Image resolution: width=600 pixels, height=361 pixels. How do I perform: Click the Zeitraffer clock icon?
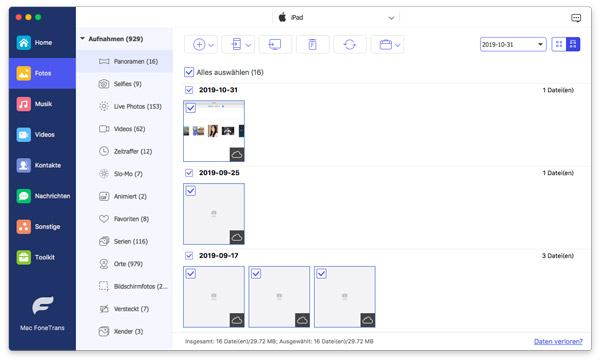104,151
